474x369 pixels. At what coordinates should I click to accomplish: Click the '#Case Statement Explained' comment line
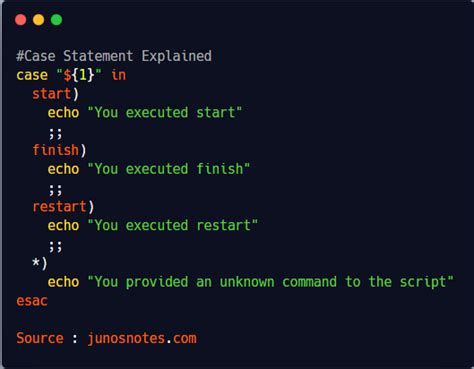coord(114,56)
